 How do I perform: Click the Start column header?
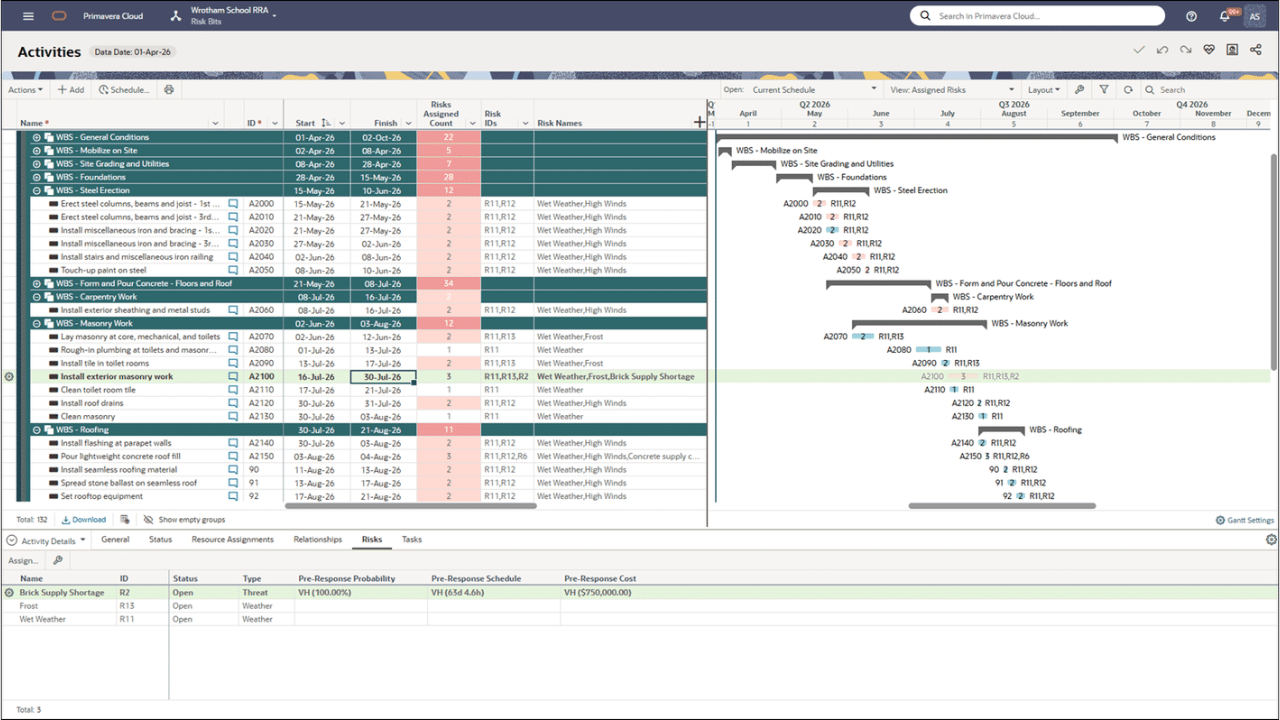click(304, 123)
